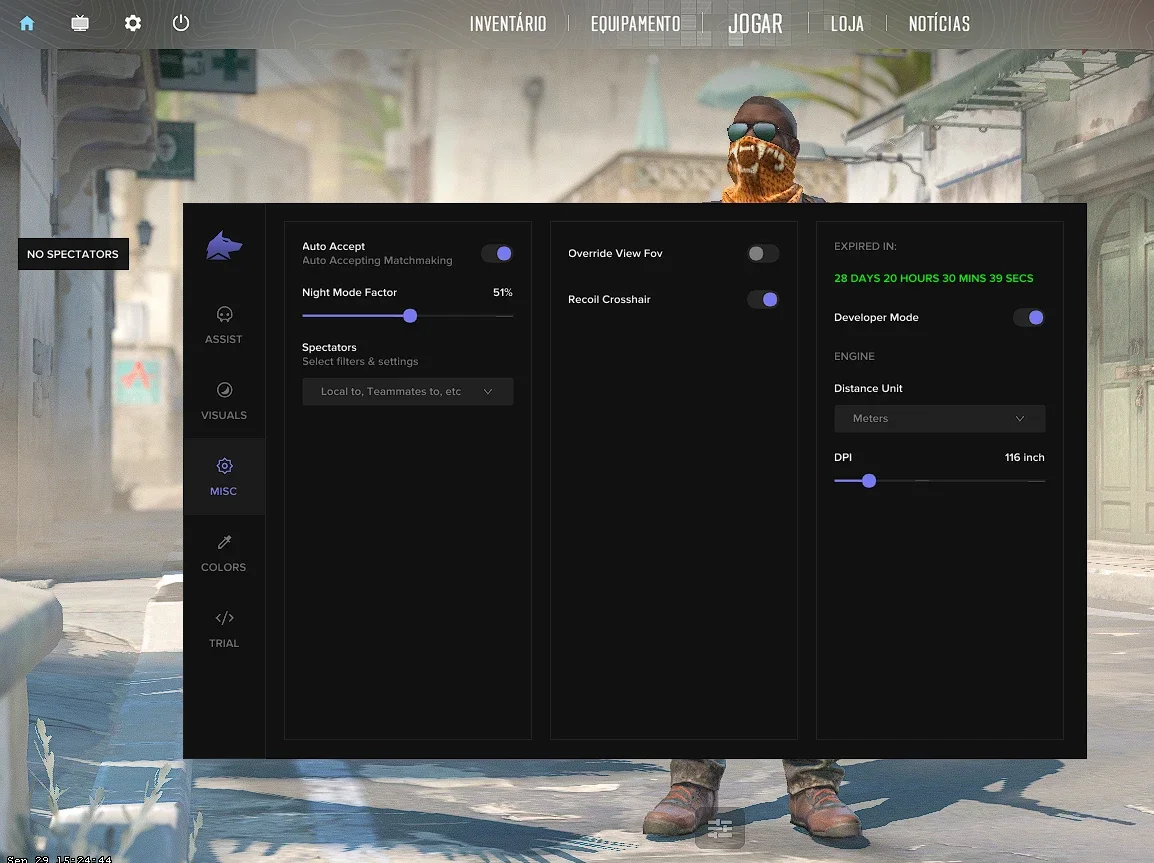Adjust the Night Mode Factor slider handle
This screenshot has width=1154, height=863.
pyautogui.click(x=410, y=316)
